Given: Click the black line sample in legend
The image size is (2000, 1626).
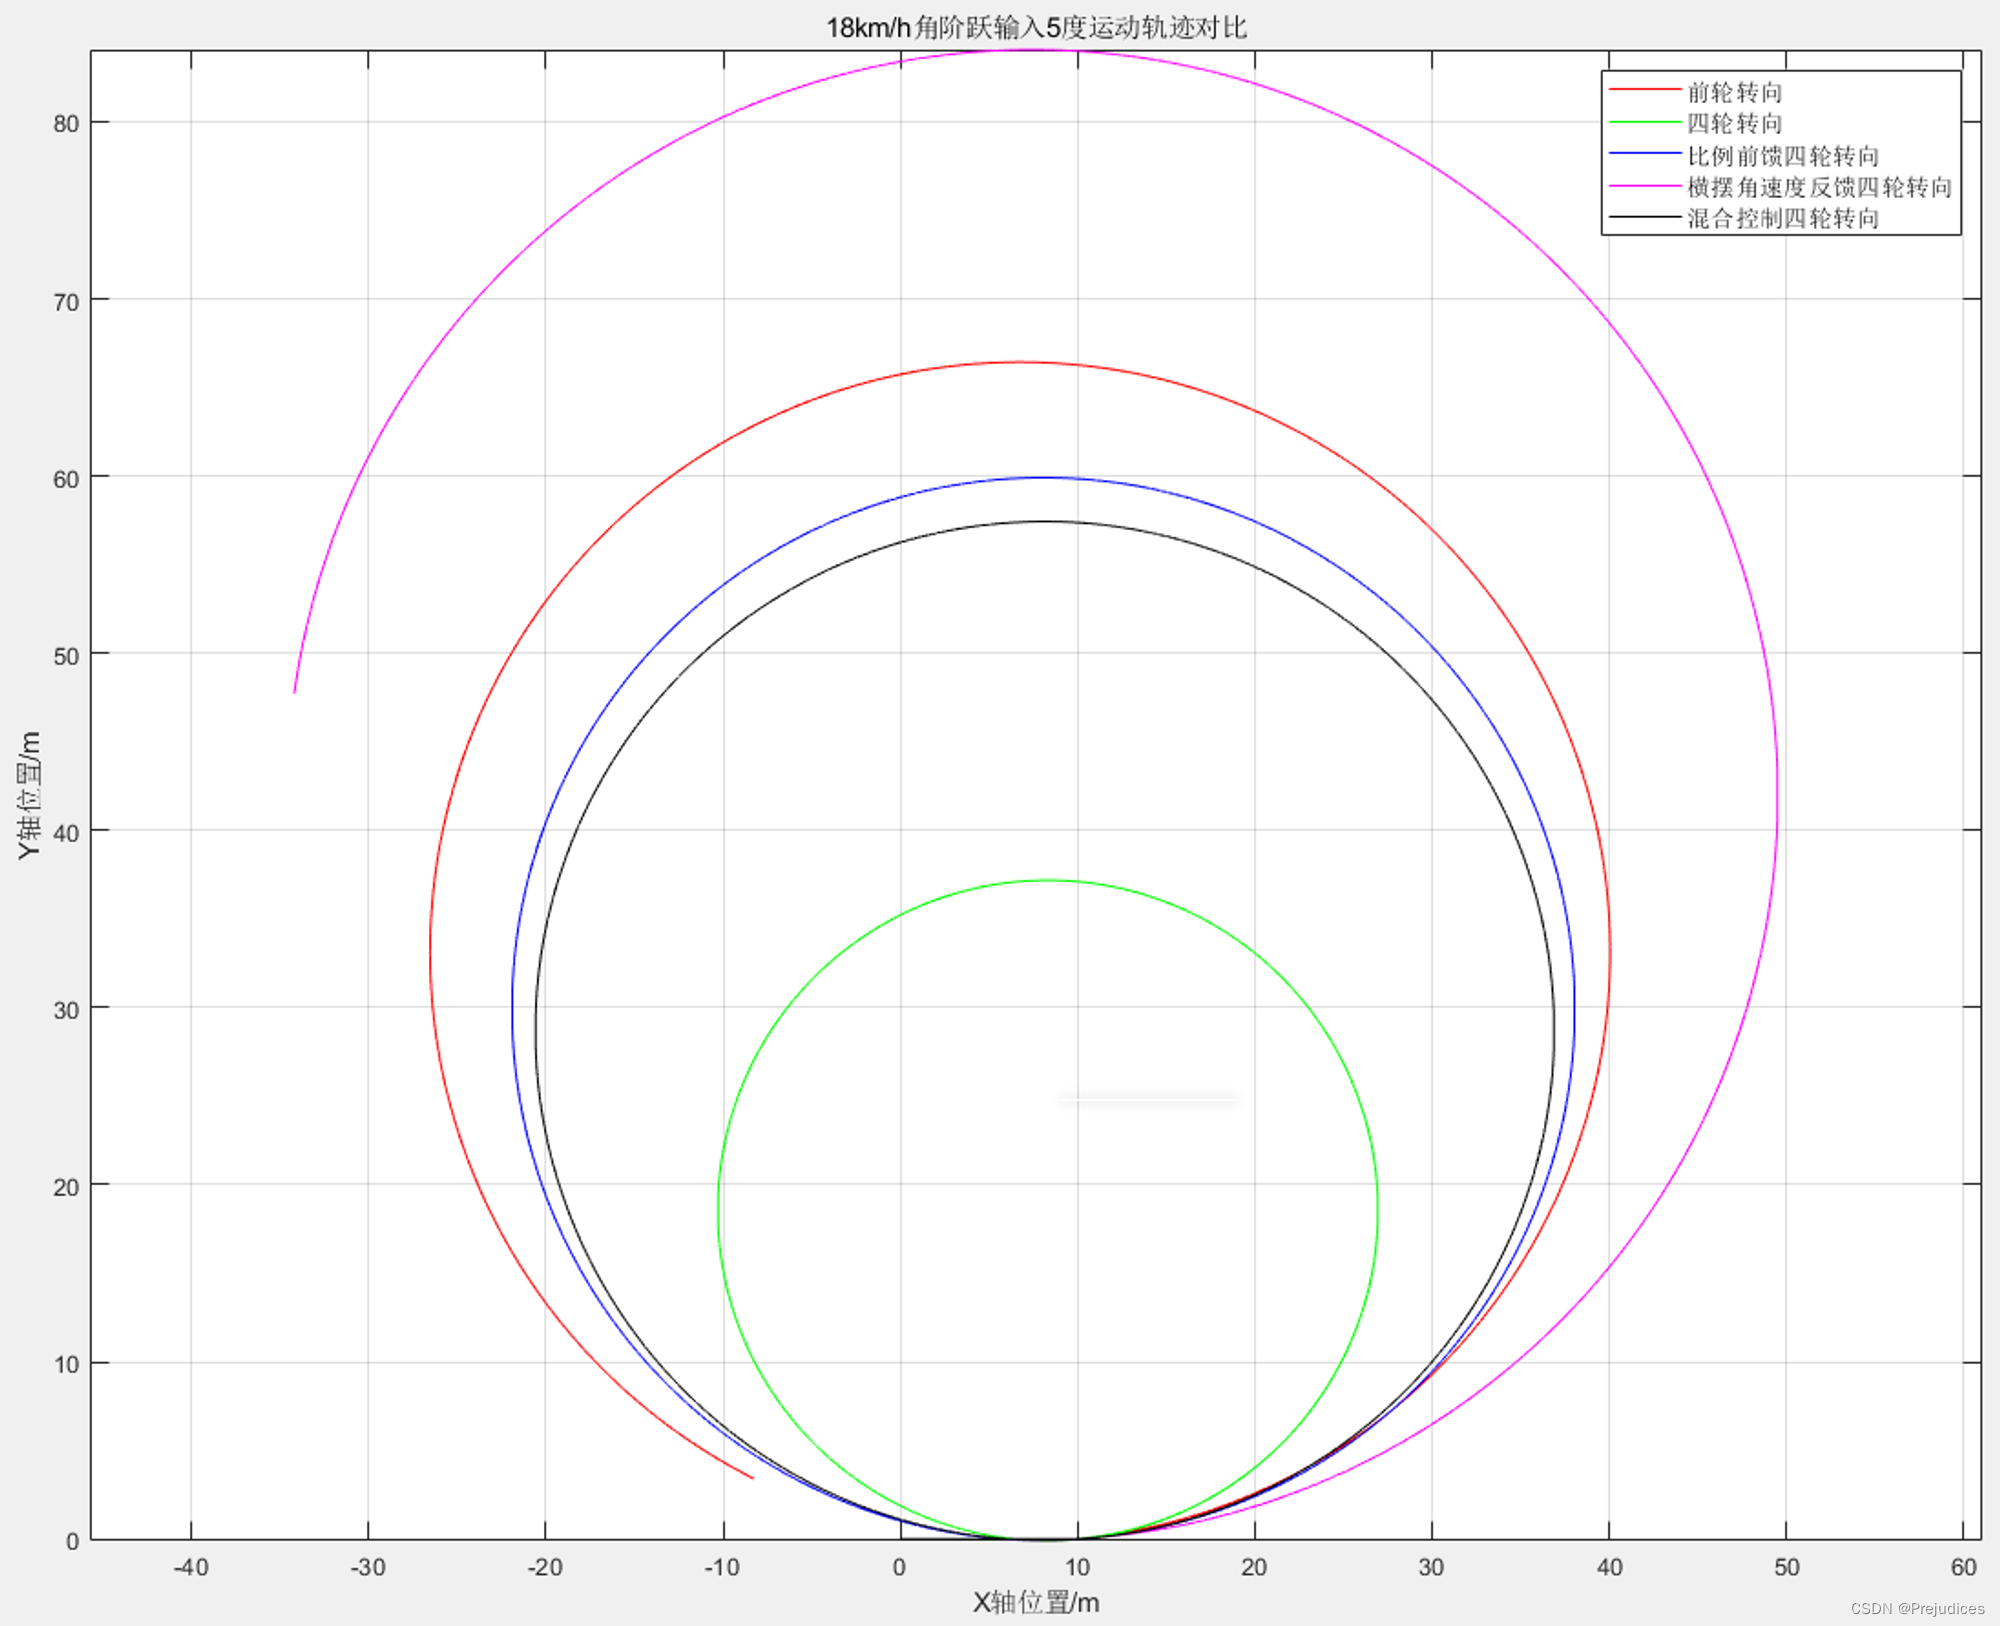Looking at the screenshot, I should [1645, 216].
